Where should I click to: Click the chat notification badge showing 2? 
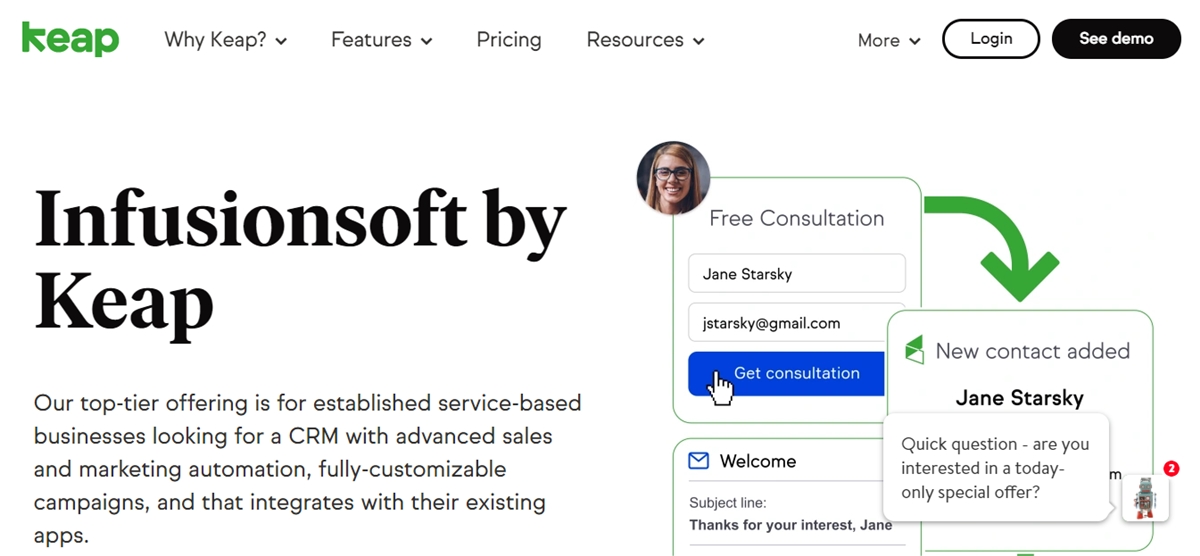pos(1171,468)
